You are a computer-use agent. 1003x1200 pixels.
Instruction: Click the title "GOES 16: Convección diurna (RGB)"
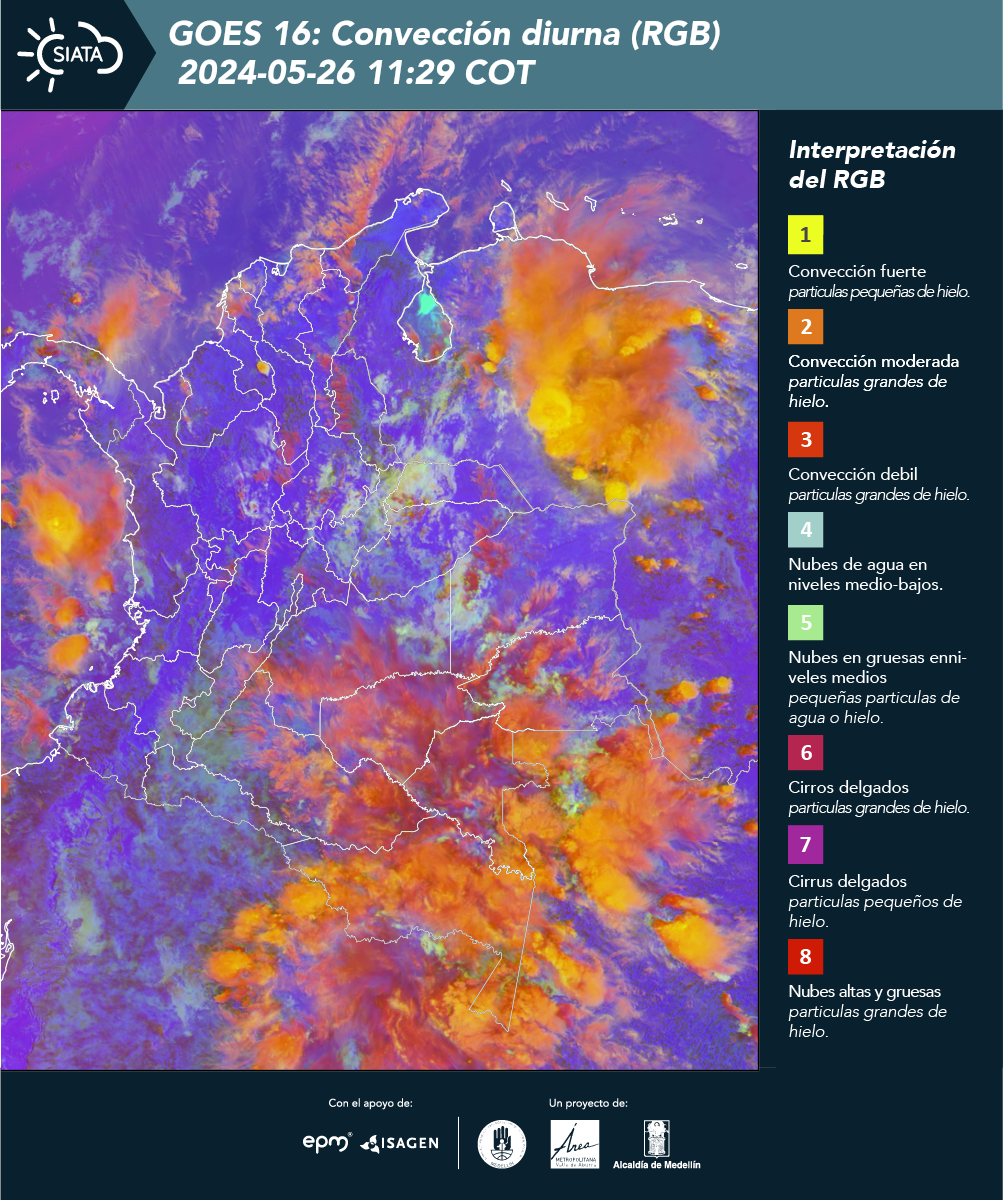(445, 34)
